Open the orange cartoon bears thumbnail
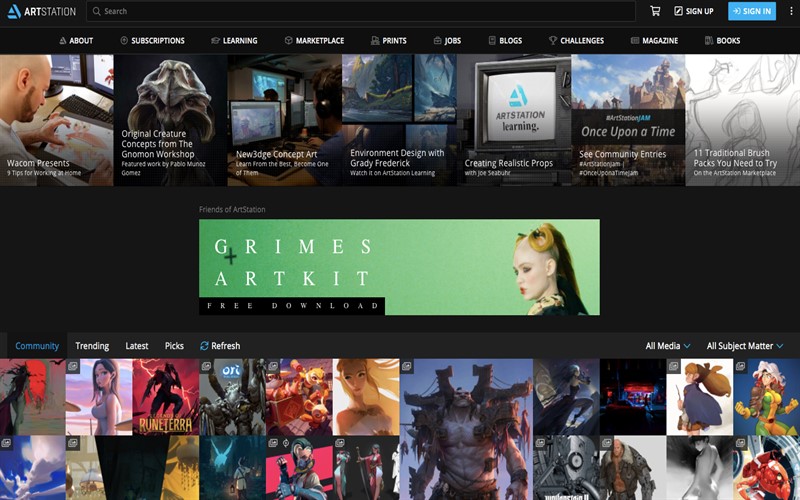 (x=299, y=397)
